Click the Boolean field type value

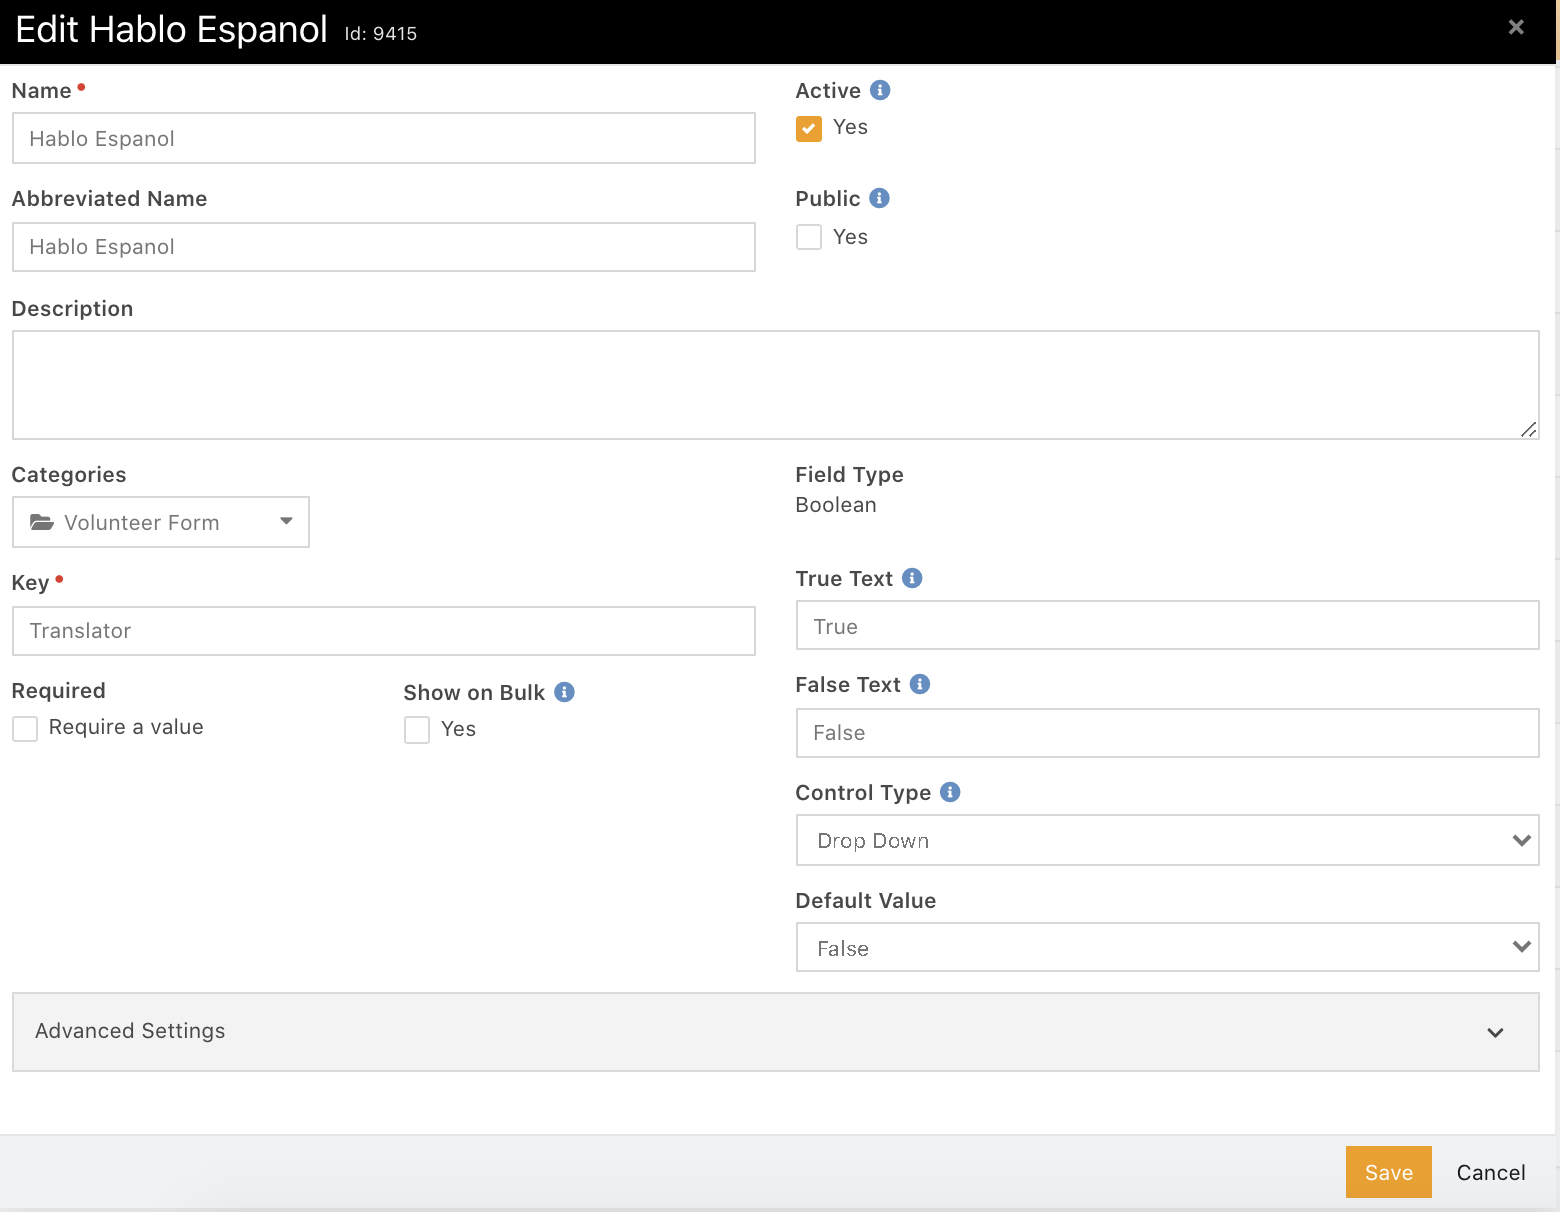[x=836, y=505]
